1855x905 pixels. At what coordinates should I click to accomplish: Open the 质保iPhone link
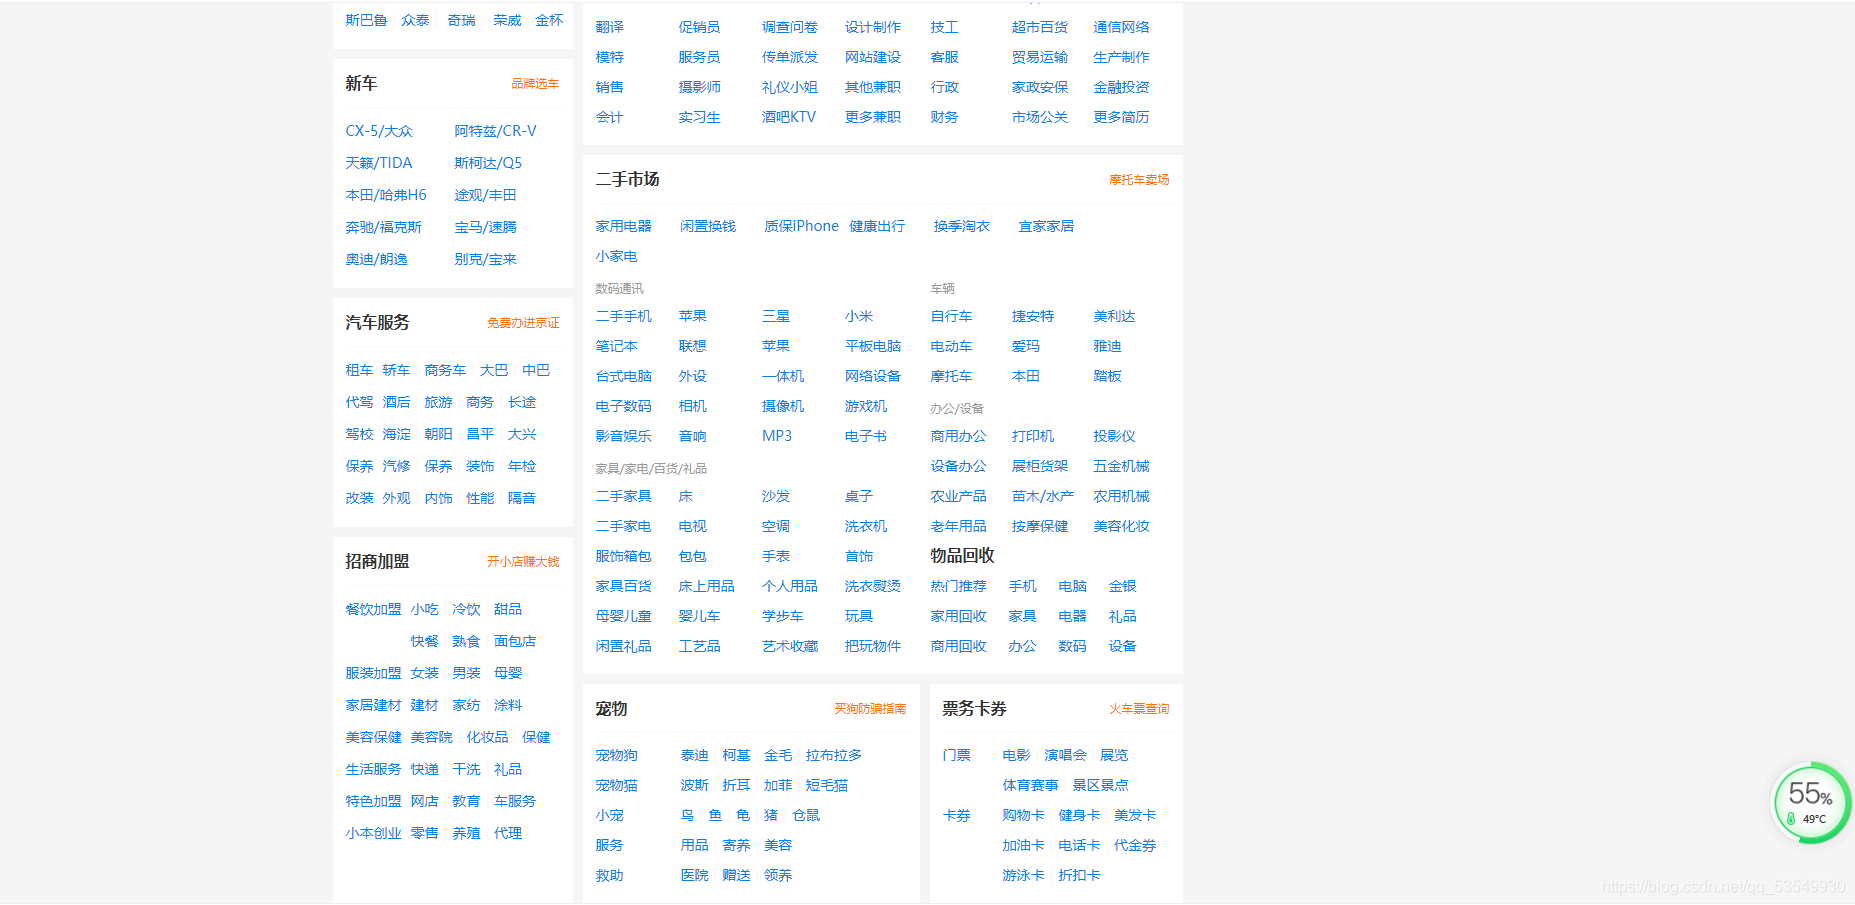point(801,226)
